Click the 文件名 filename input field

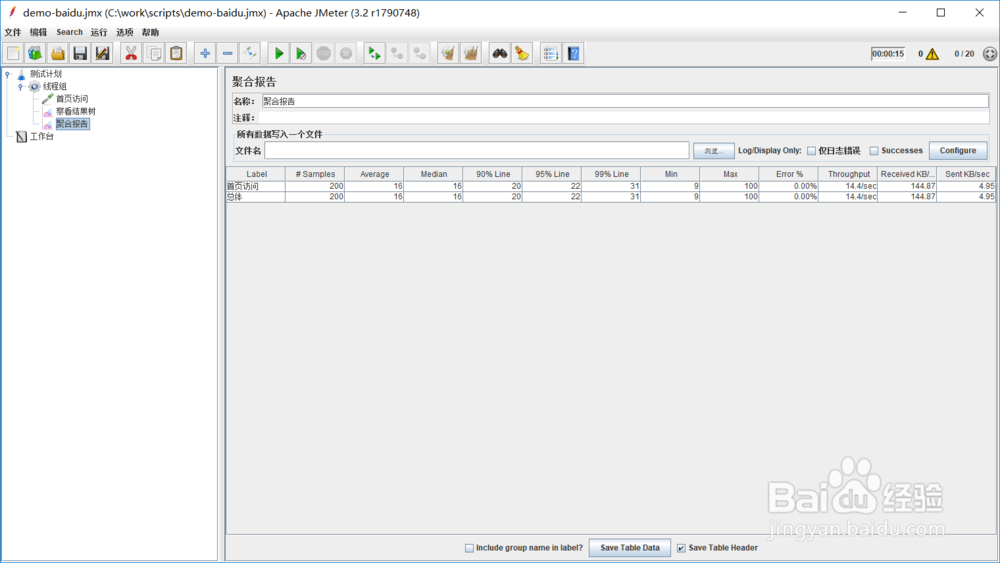(x=476, y=150)
